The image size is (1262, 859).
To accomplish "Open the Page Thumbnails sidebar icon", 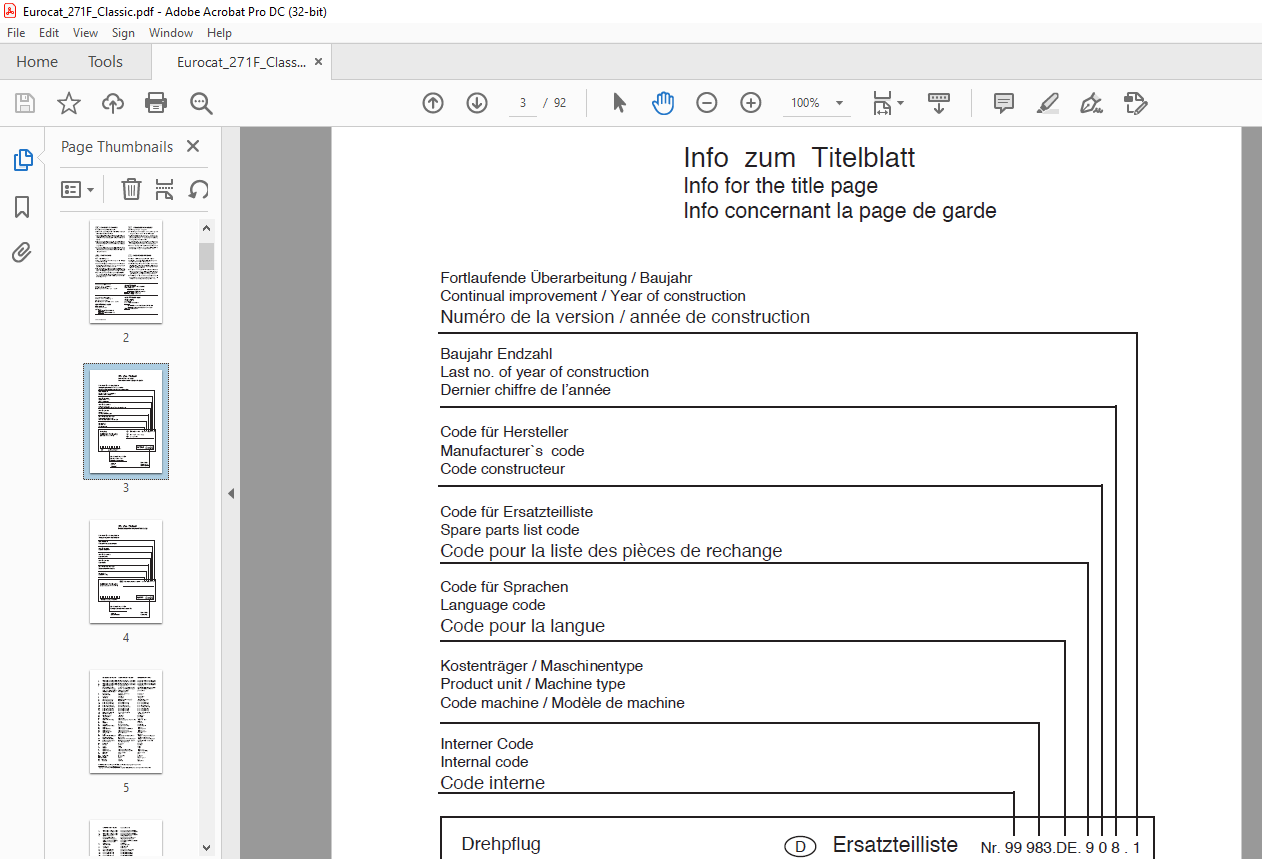I will tap(22, 159).
